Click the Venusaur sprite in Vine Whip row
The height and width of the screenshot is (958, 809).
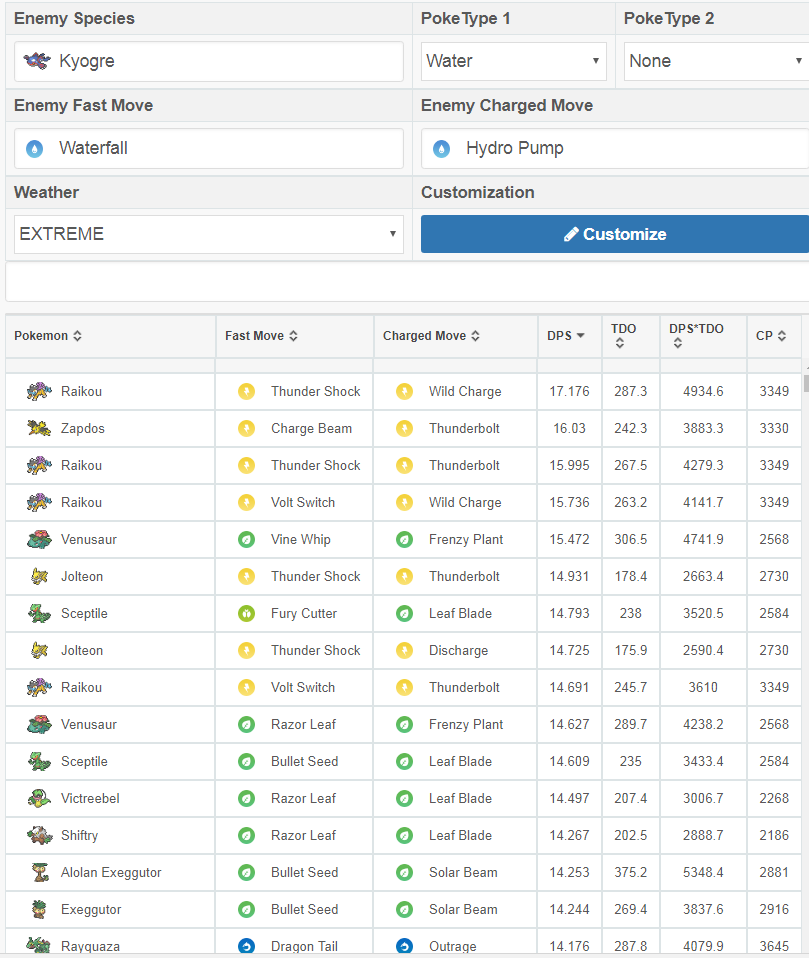[39, 539]
